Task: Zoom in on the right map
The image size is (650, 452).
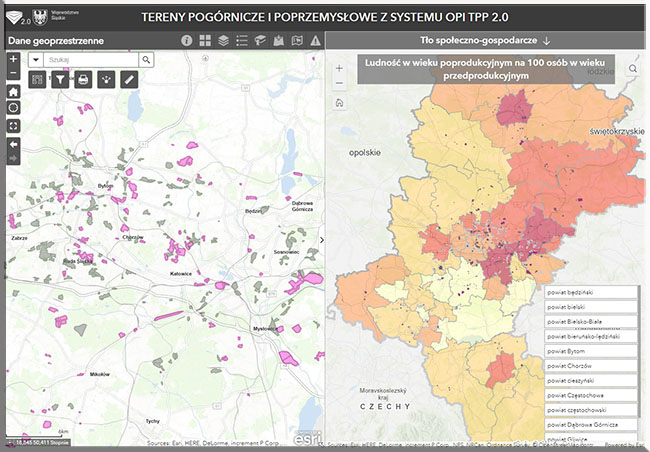Action: 340,69
